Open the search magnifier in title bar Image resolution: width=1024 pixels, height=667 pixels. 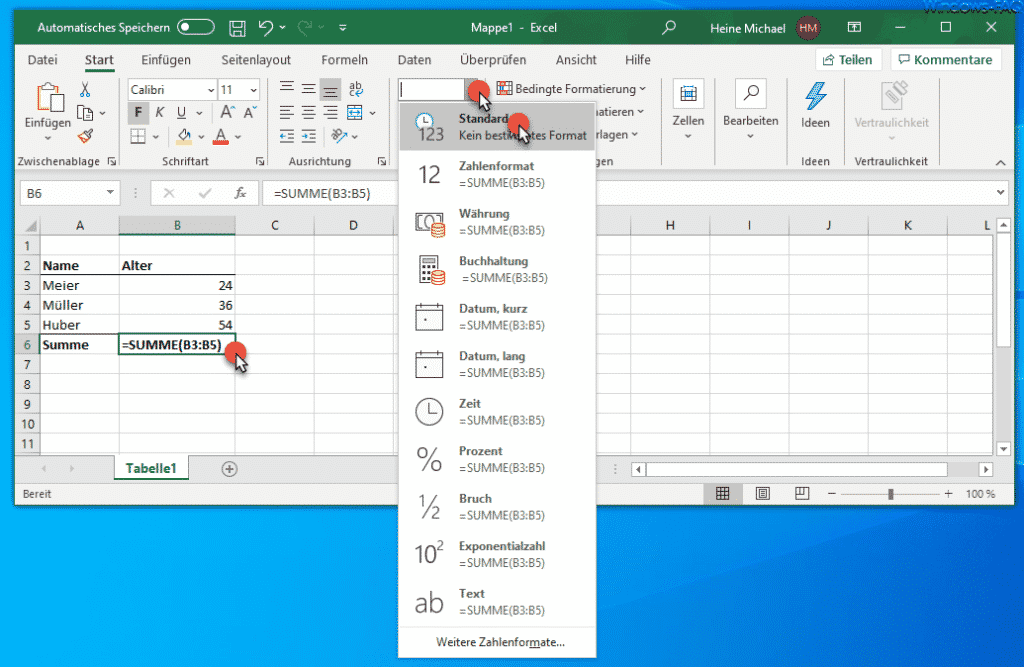coord(669,27)
